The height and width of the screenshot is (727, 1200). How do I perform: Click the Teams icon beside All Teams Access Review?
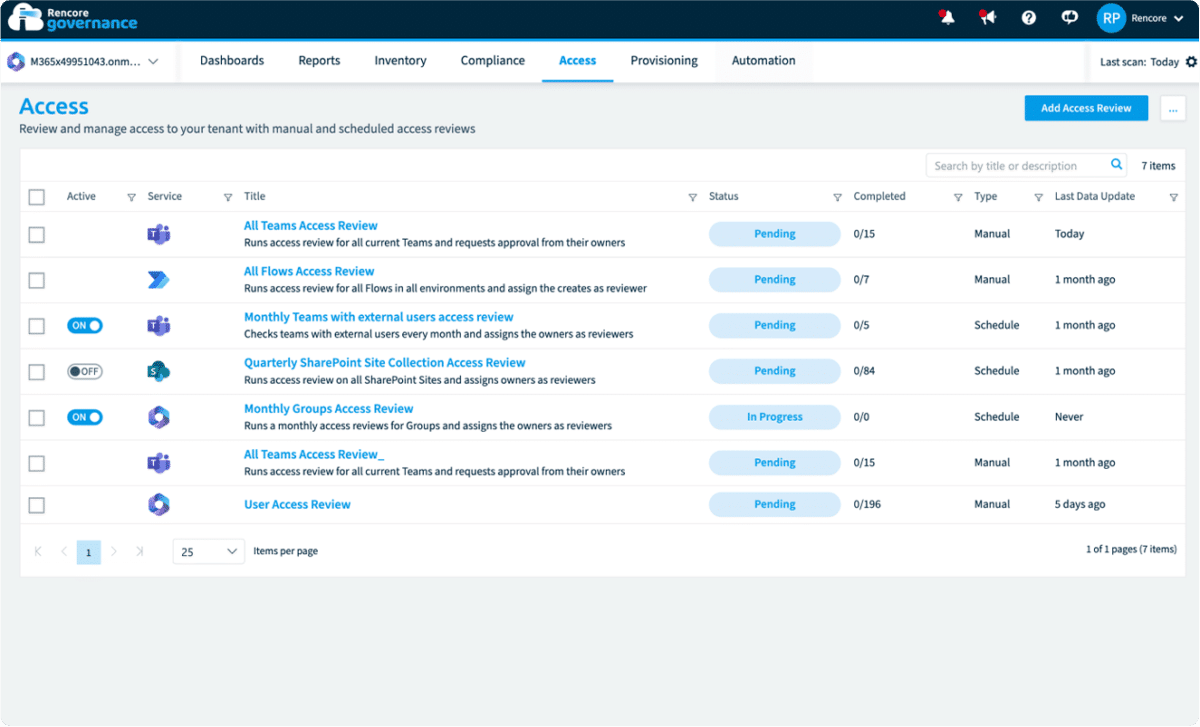pyautogui.click(x=158, y=234)
